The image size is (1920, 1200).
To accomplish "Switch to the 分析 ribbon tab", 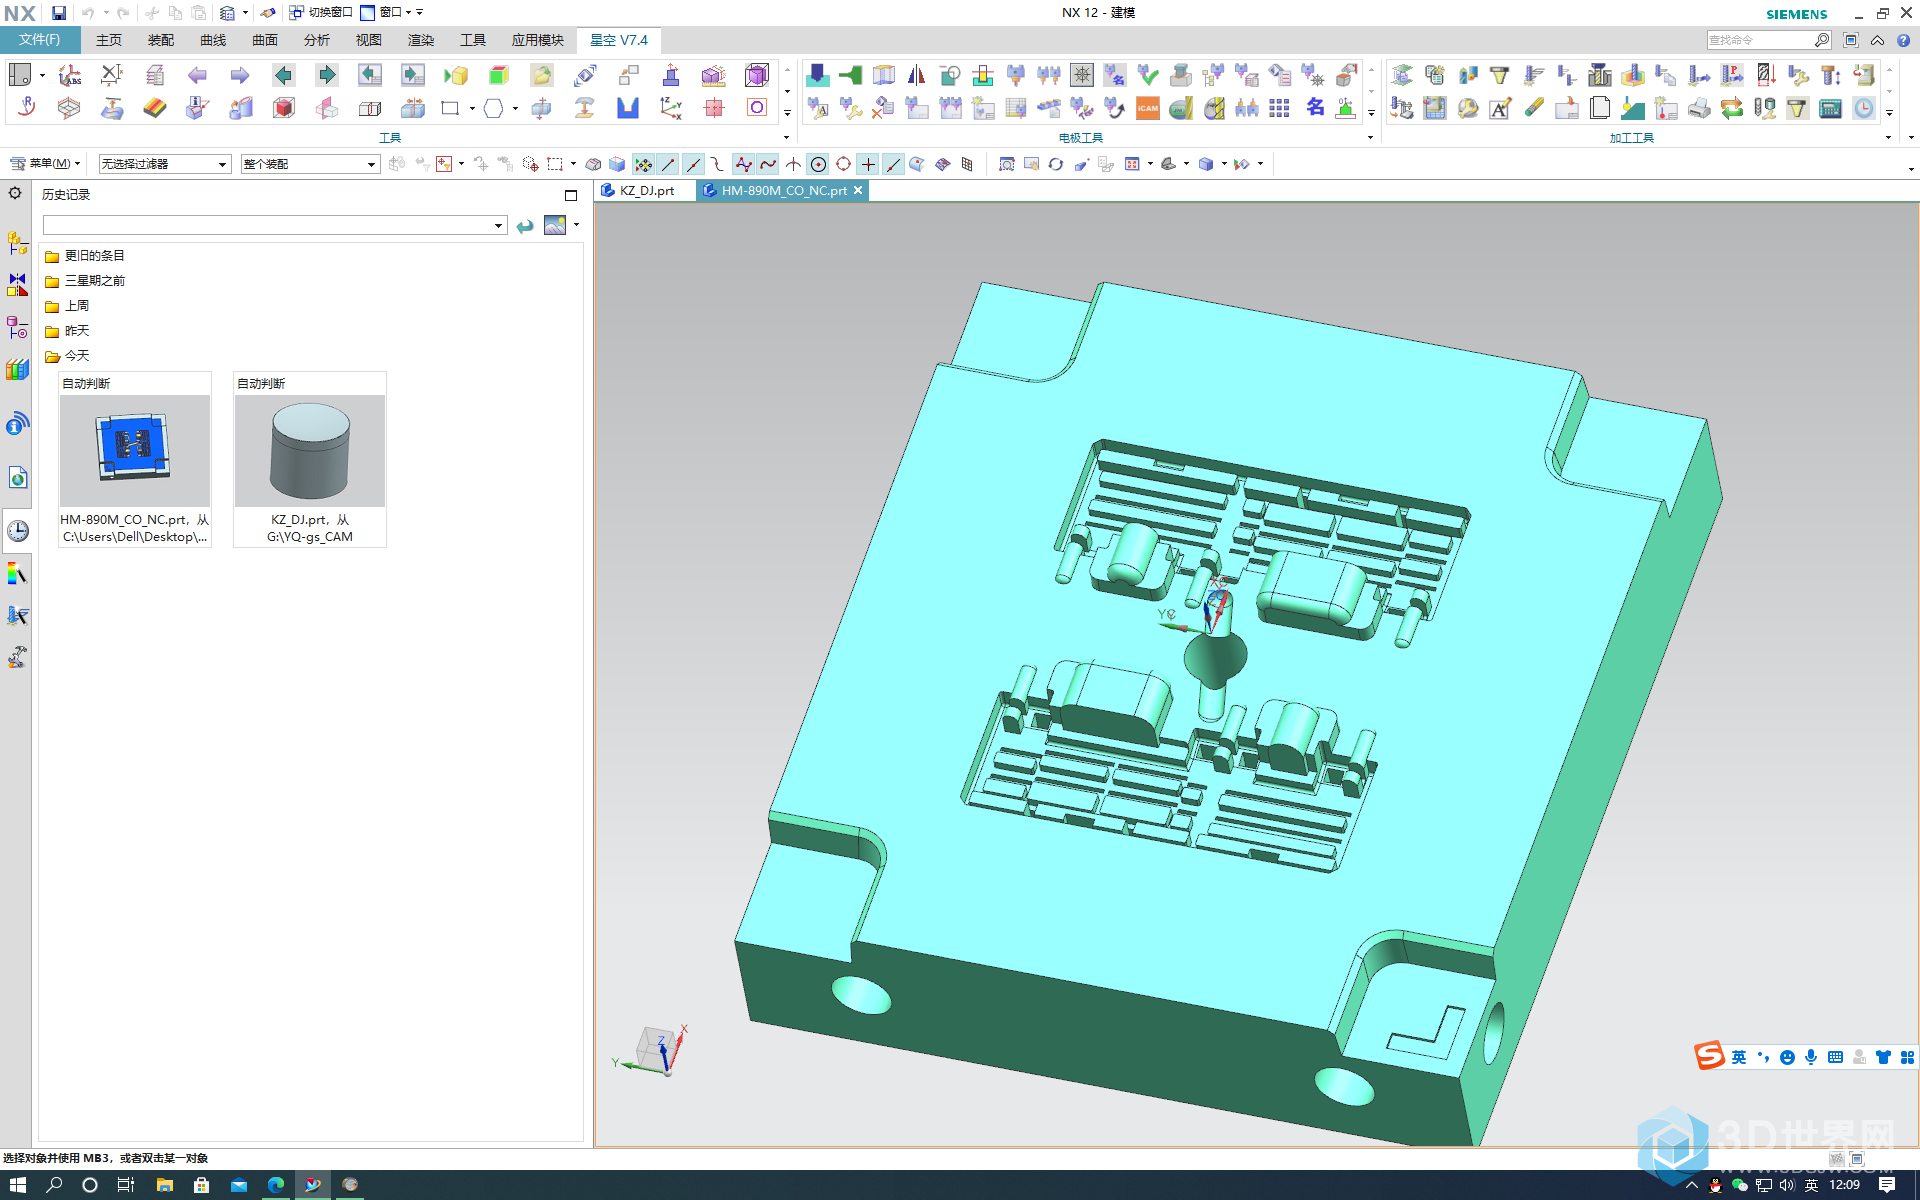I will (x=317, y=40).
